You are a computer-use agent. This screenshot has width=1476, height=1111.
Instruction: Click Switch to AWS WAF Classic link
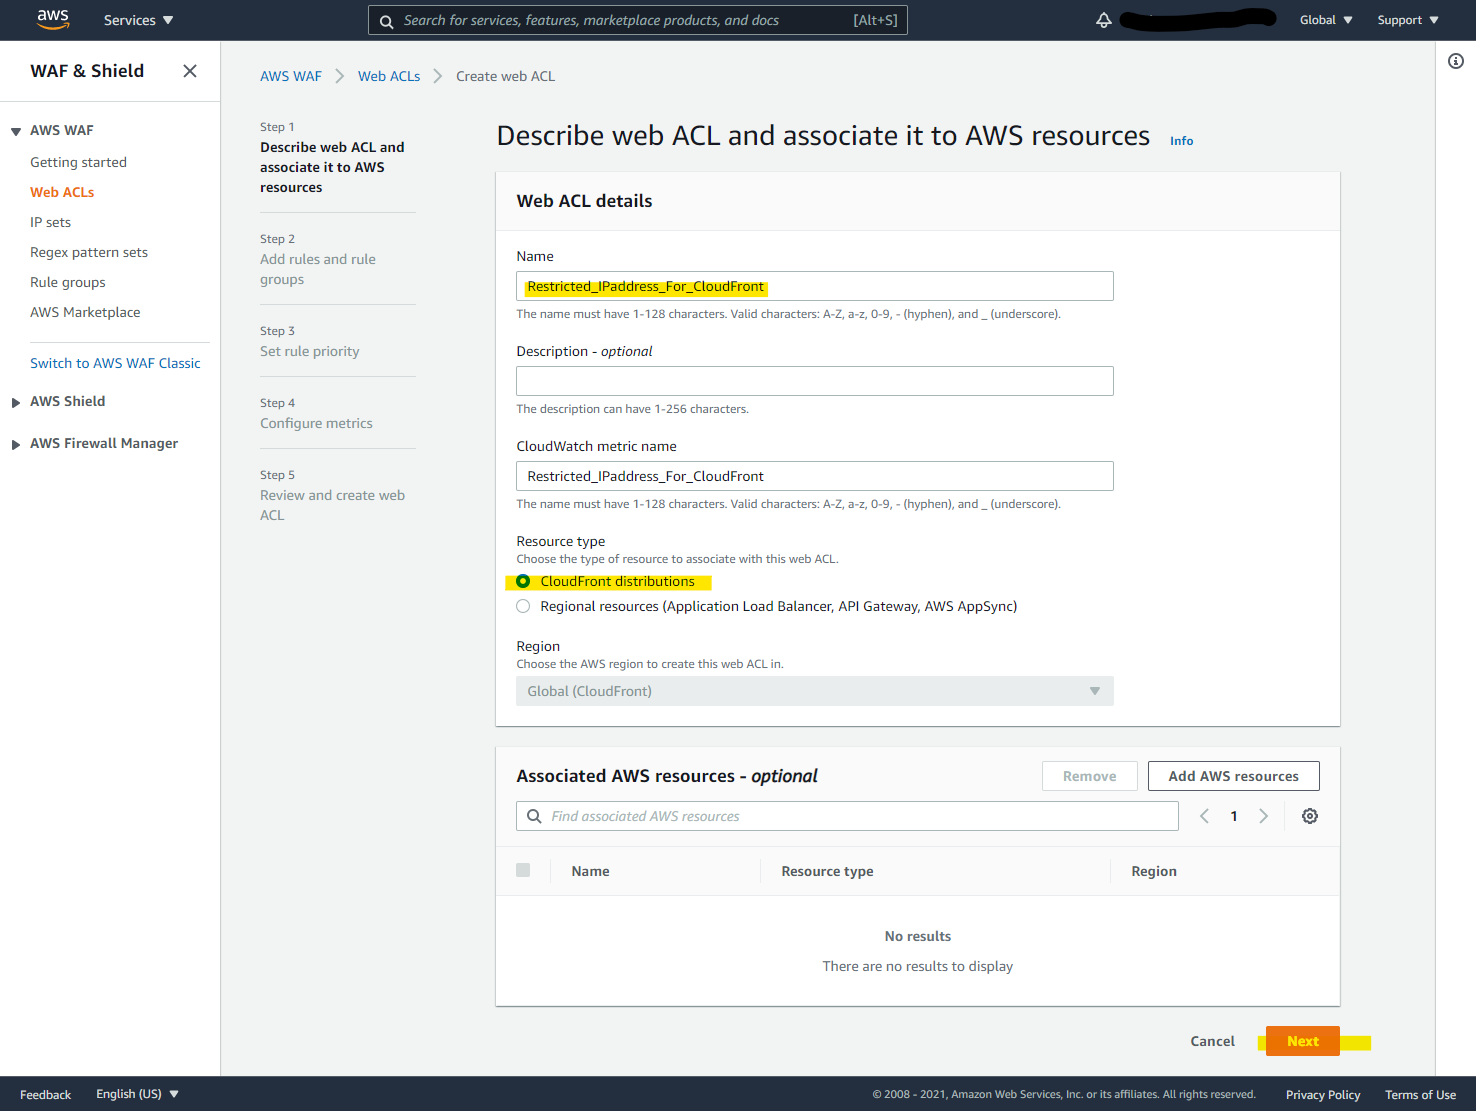coord(115,363)
